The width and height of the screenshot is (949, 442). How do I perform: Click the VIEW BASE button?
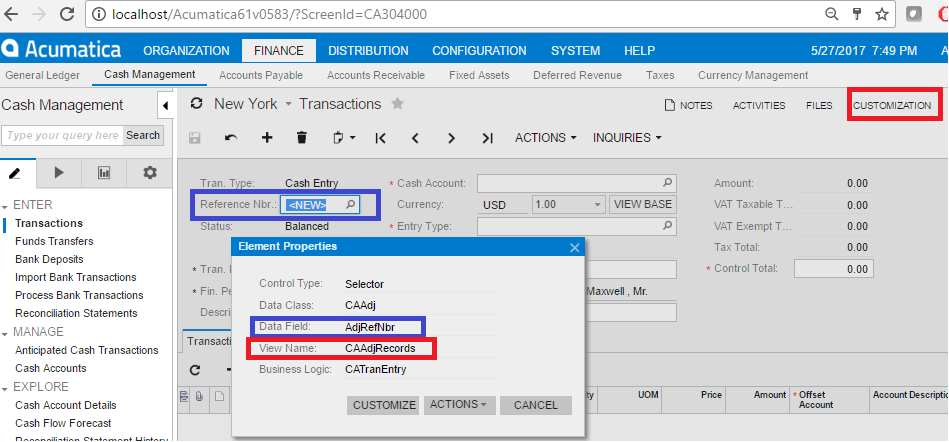(643, 205)
